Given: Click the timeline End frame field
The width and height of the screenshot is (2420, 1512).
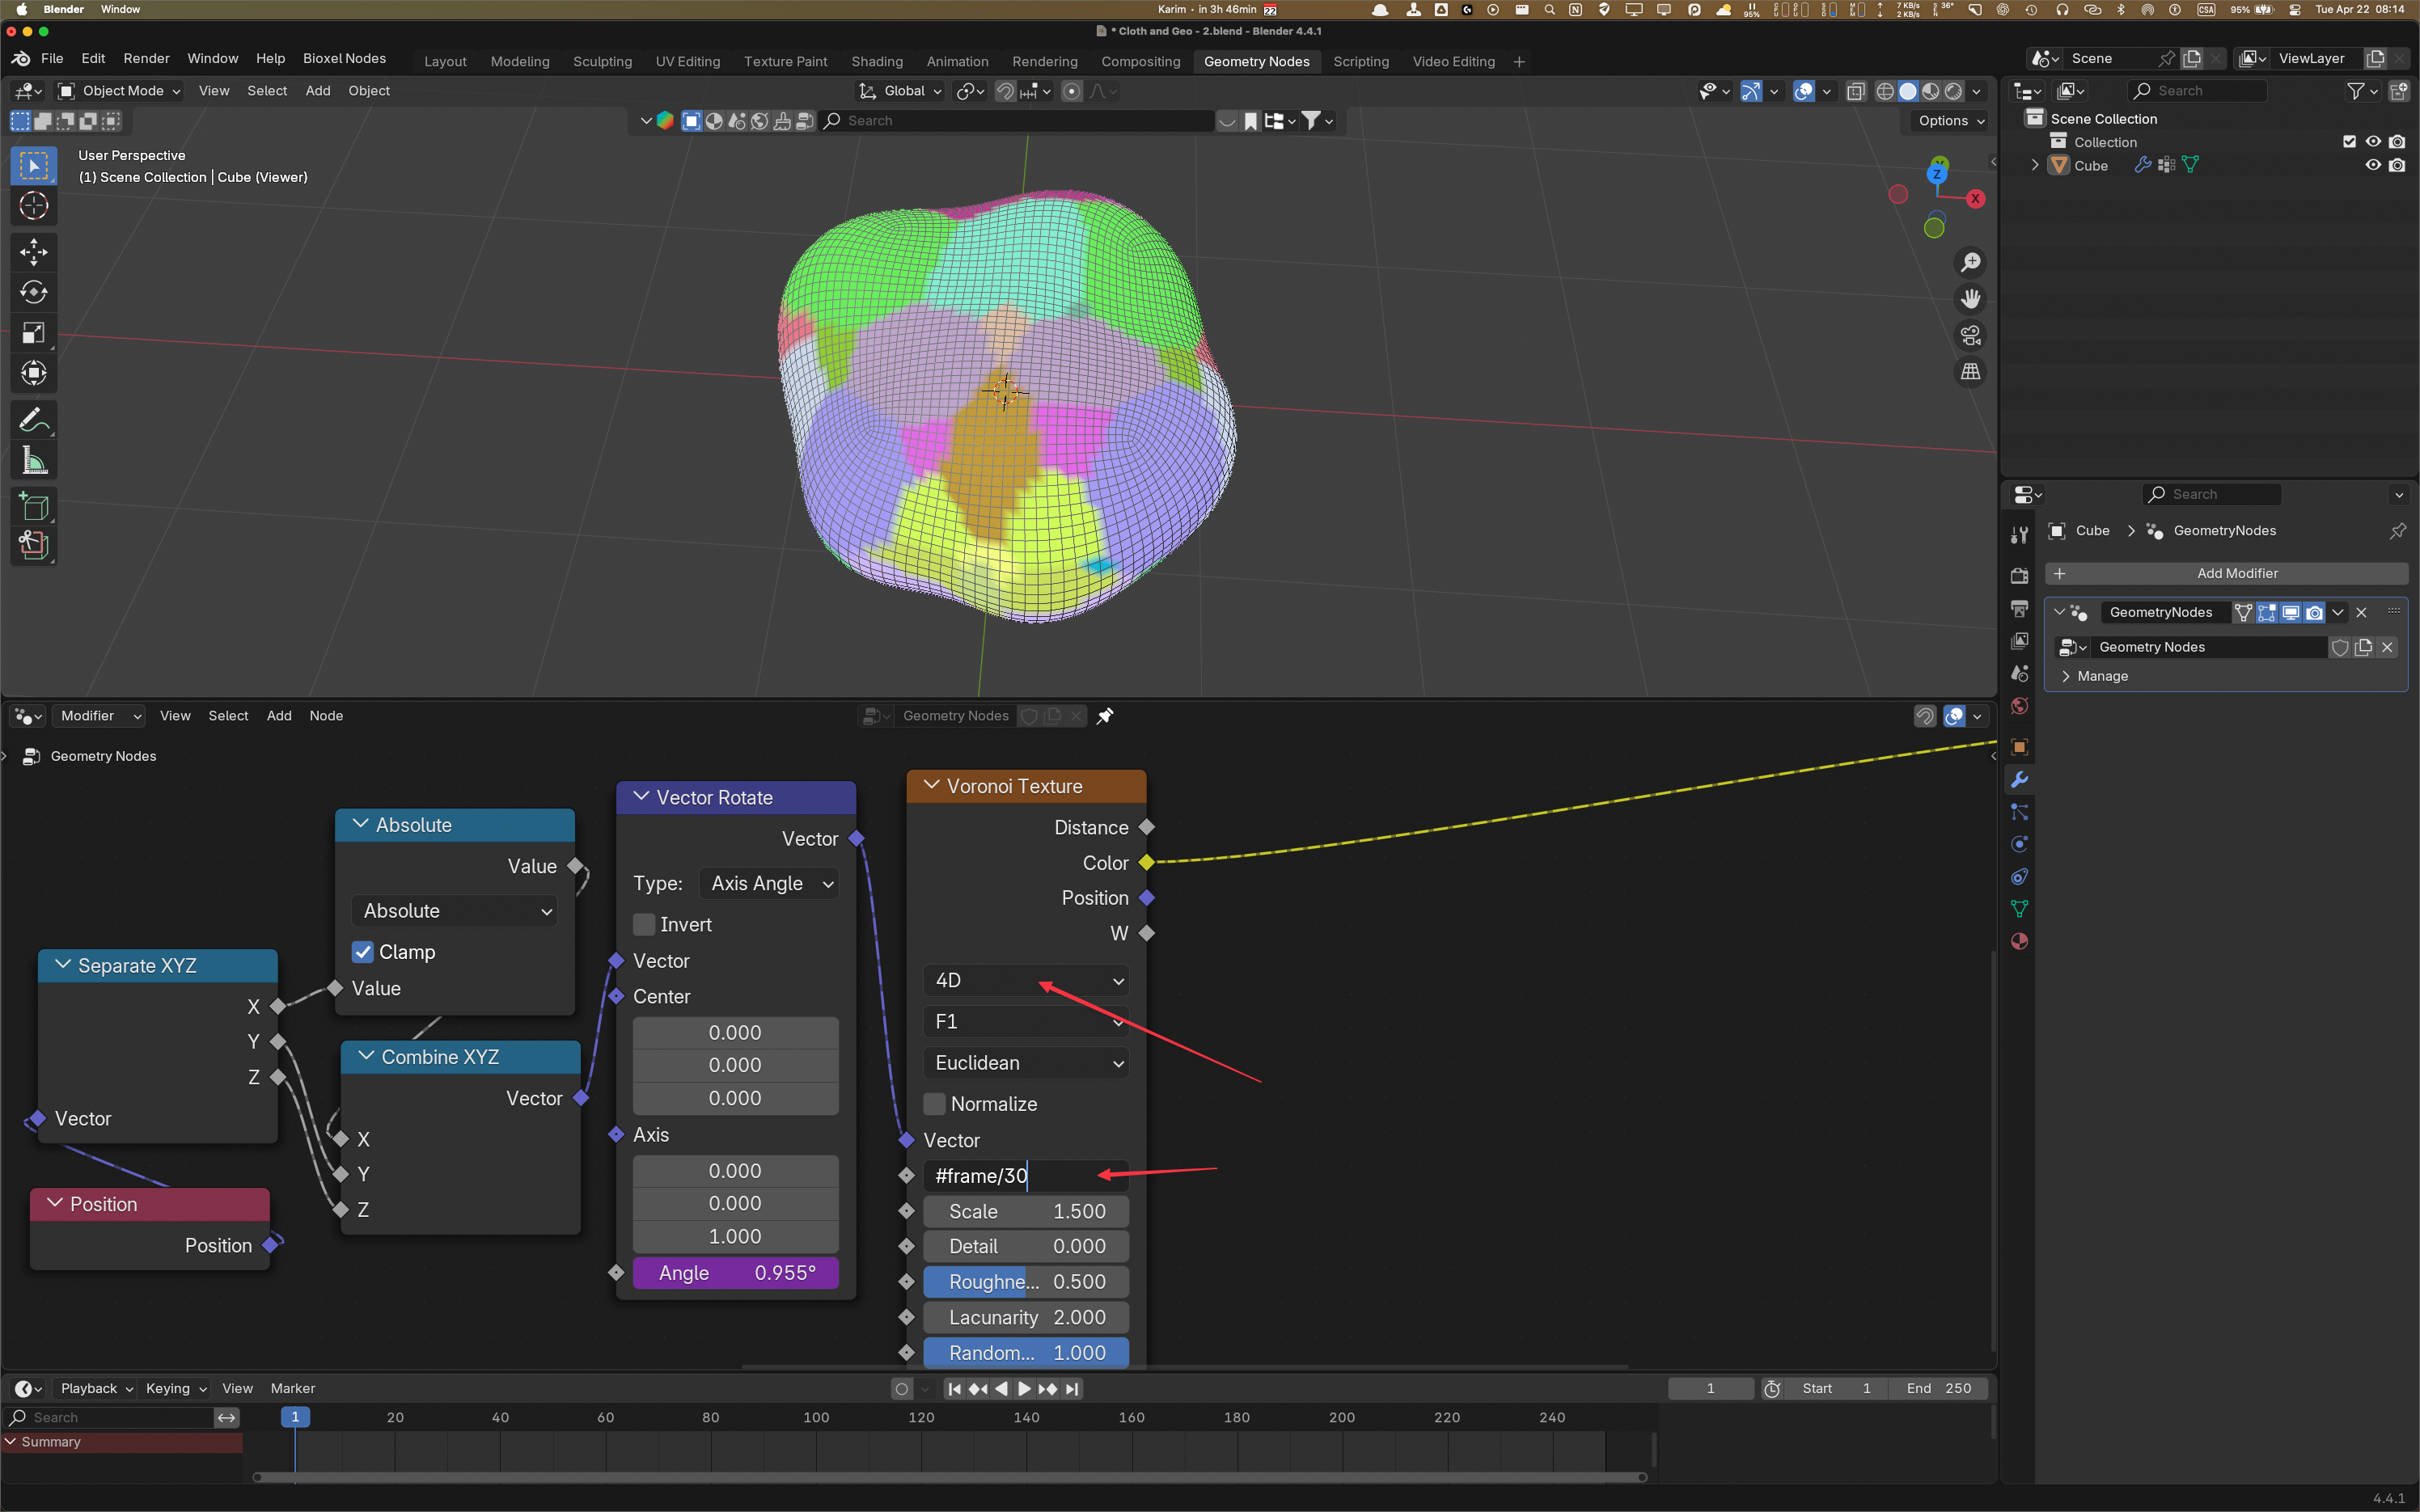Looking at the screenshot, I should (1938, 1388).
